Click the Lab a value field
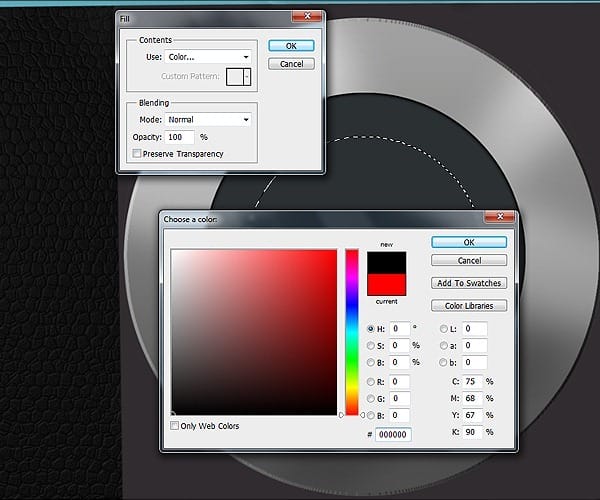 click(474, 345)
